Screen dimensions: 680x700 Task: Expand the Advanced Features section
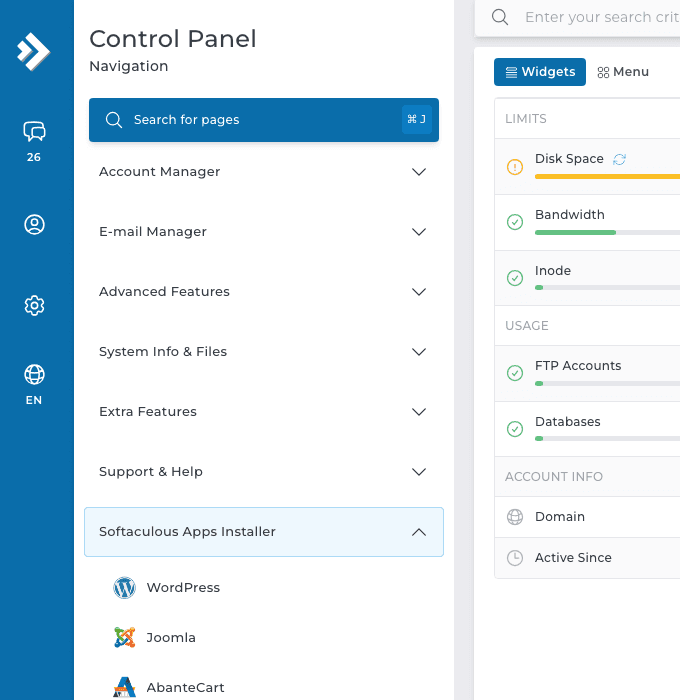tap(263, 292)
